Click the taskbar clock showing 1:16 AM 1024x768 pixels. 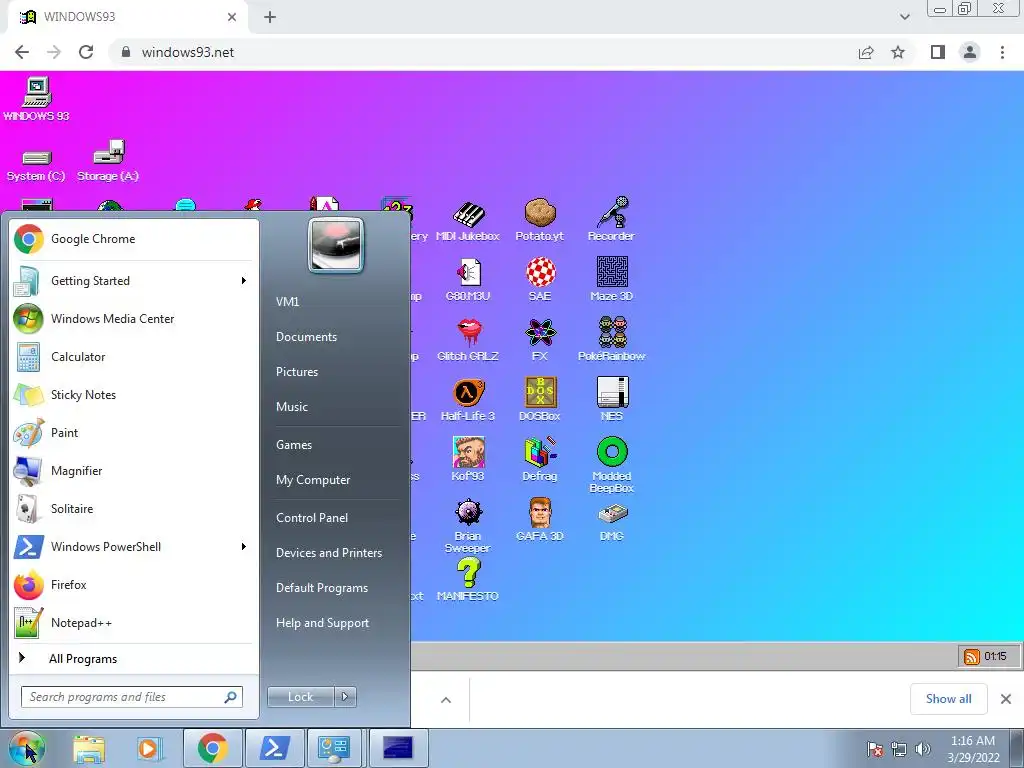[x=973, y=749]
